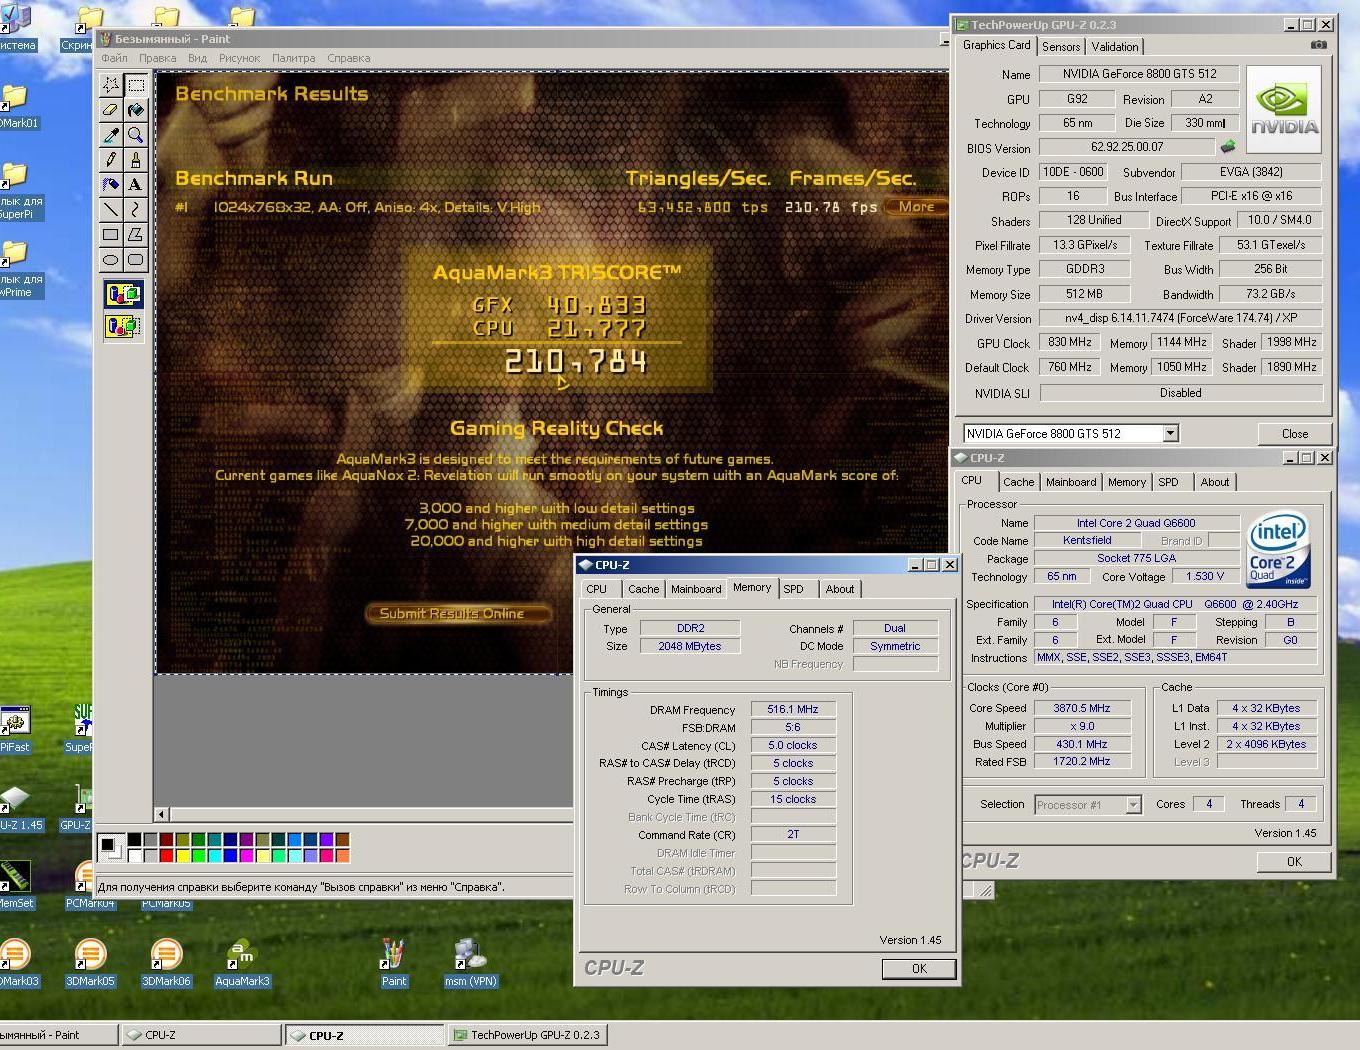Open the Paint desktop shortcut
Screen dimensions: 1360x1050
point(394,964)
